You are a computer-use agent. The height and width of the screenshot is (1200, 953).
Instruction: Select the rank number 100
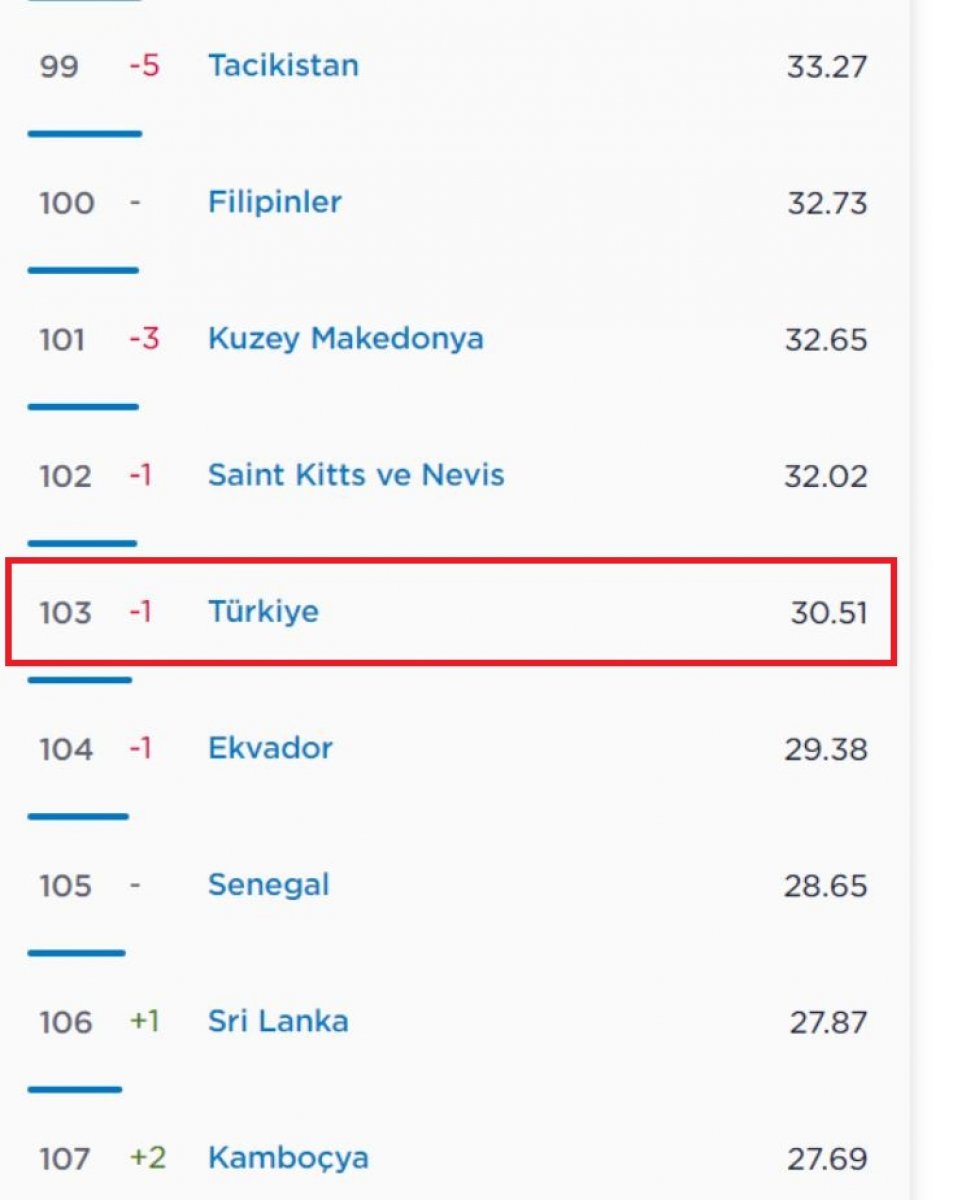click(66, 203)
